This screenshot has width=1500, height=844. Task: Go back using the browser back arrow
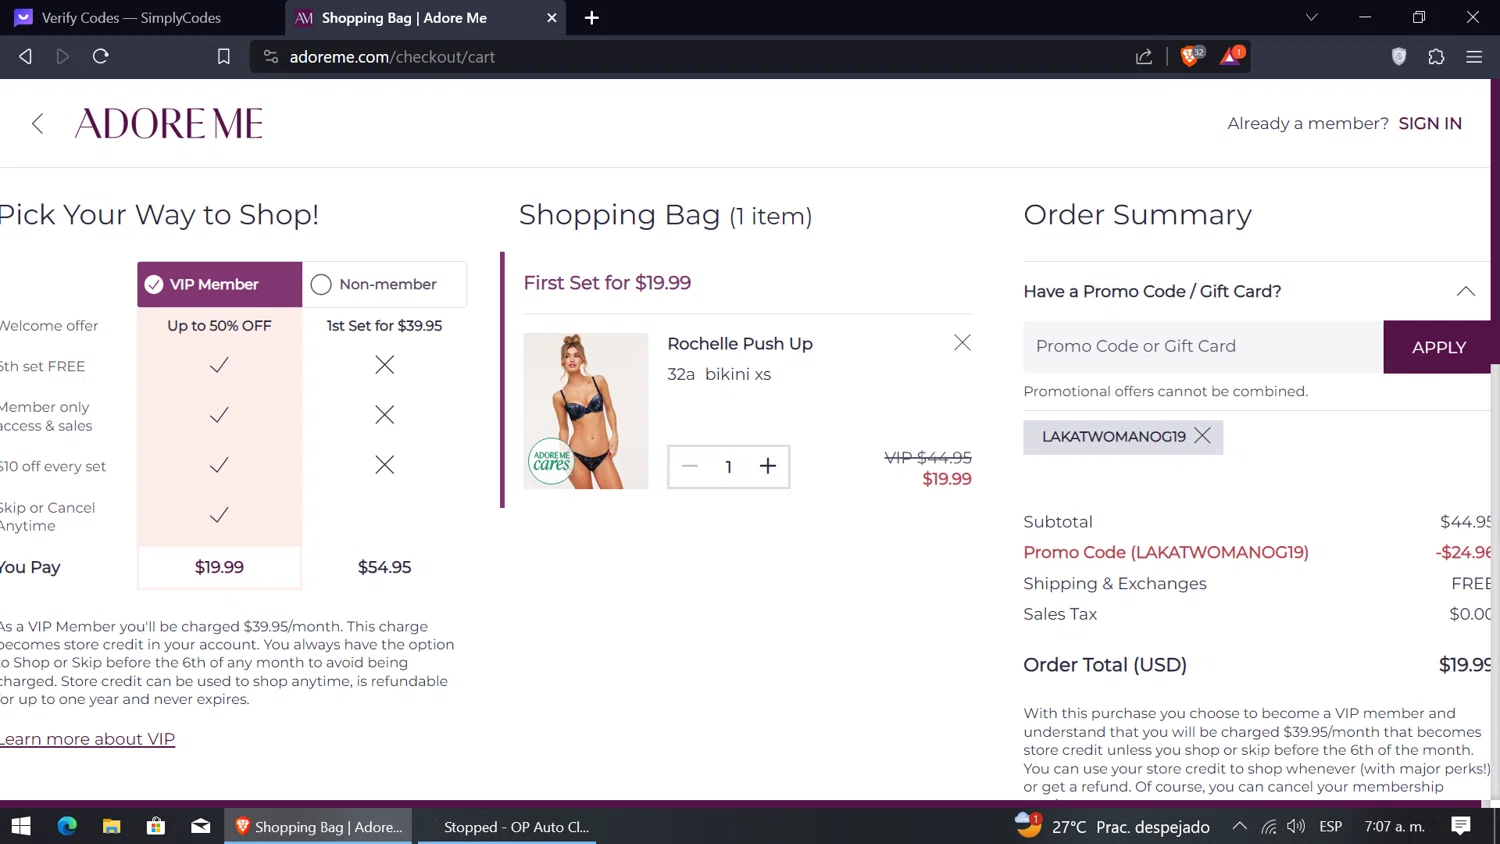(26, 57)
